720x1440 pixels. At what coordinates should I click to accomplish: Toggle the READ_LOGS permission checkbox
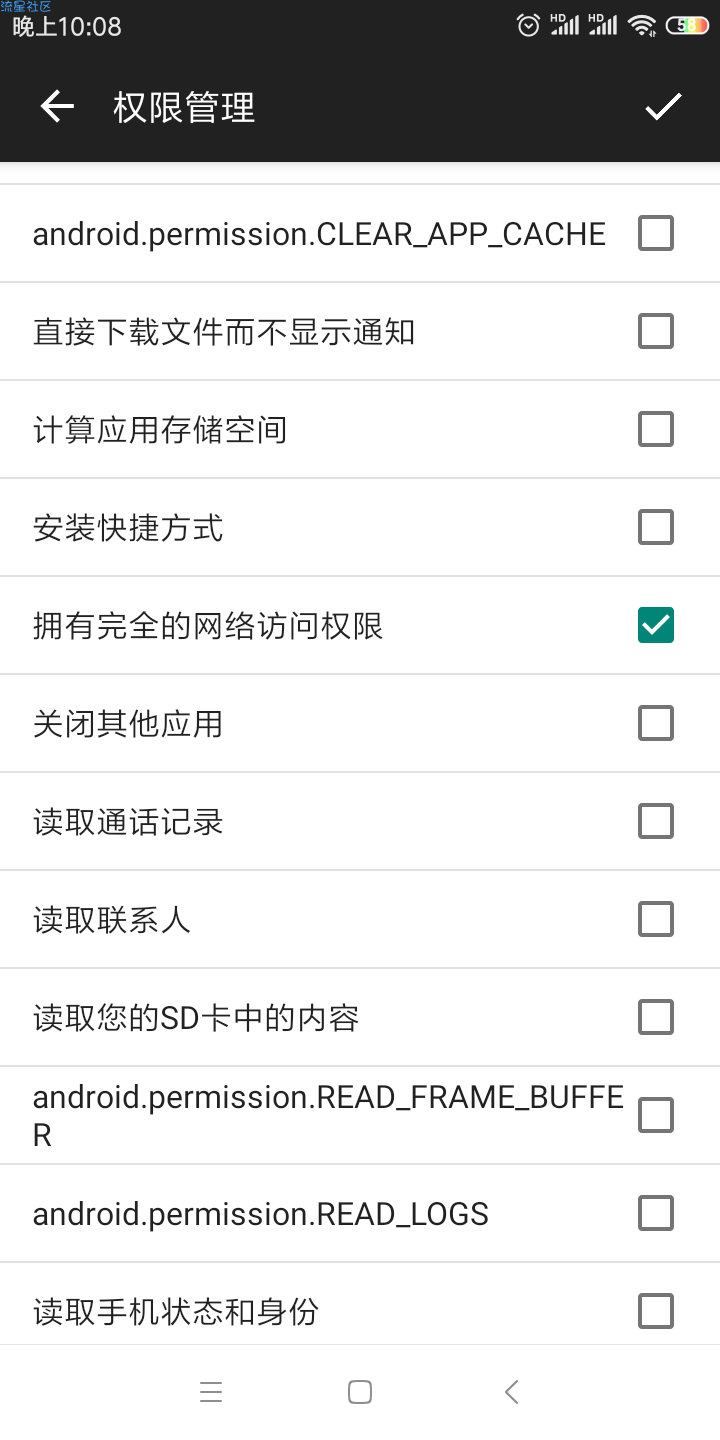[x=656, y=1214]
